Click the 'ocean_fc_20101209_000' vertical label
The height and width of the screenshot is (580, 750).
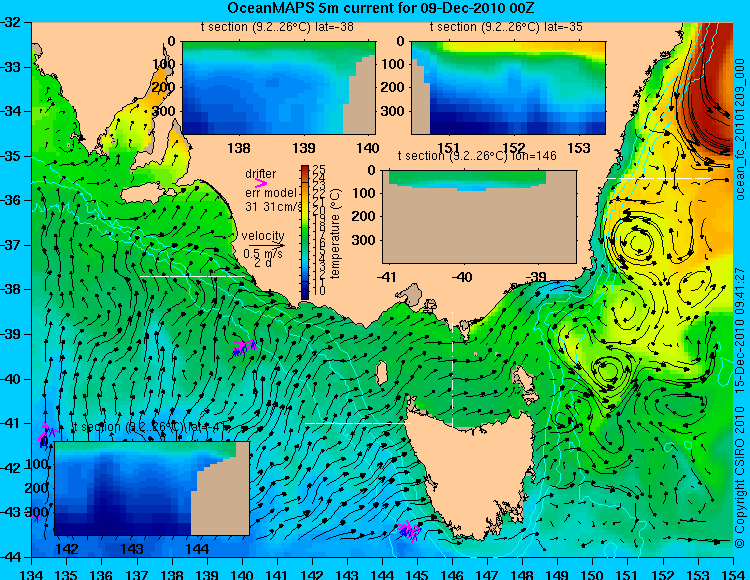pyautogui.click(x=740, y=129)
